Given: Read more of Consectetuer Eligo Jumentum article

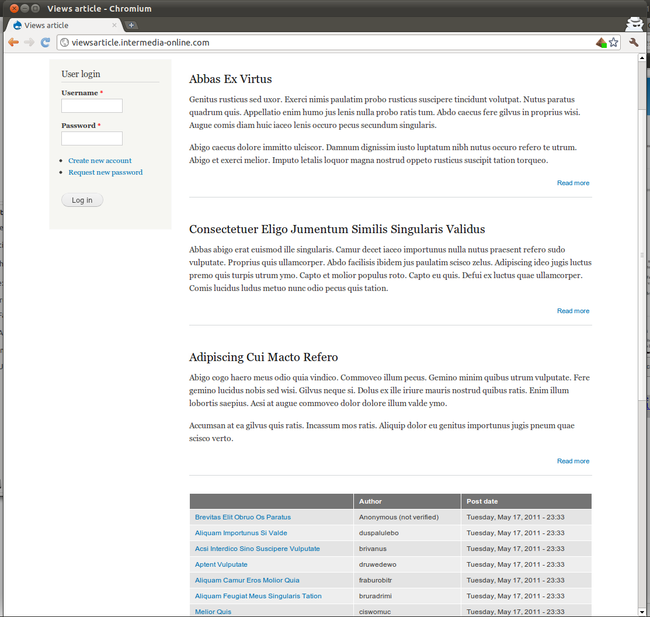Looking at the screenshot, I should [573, 311].
